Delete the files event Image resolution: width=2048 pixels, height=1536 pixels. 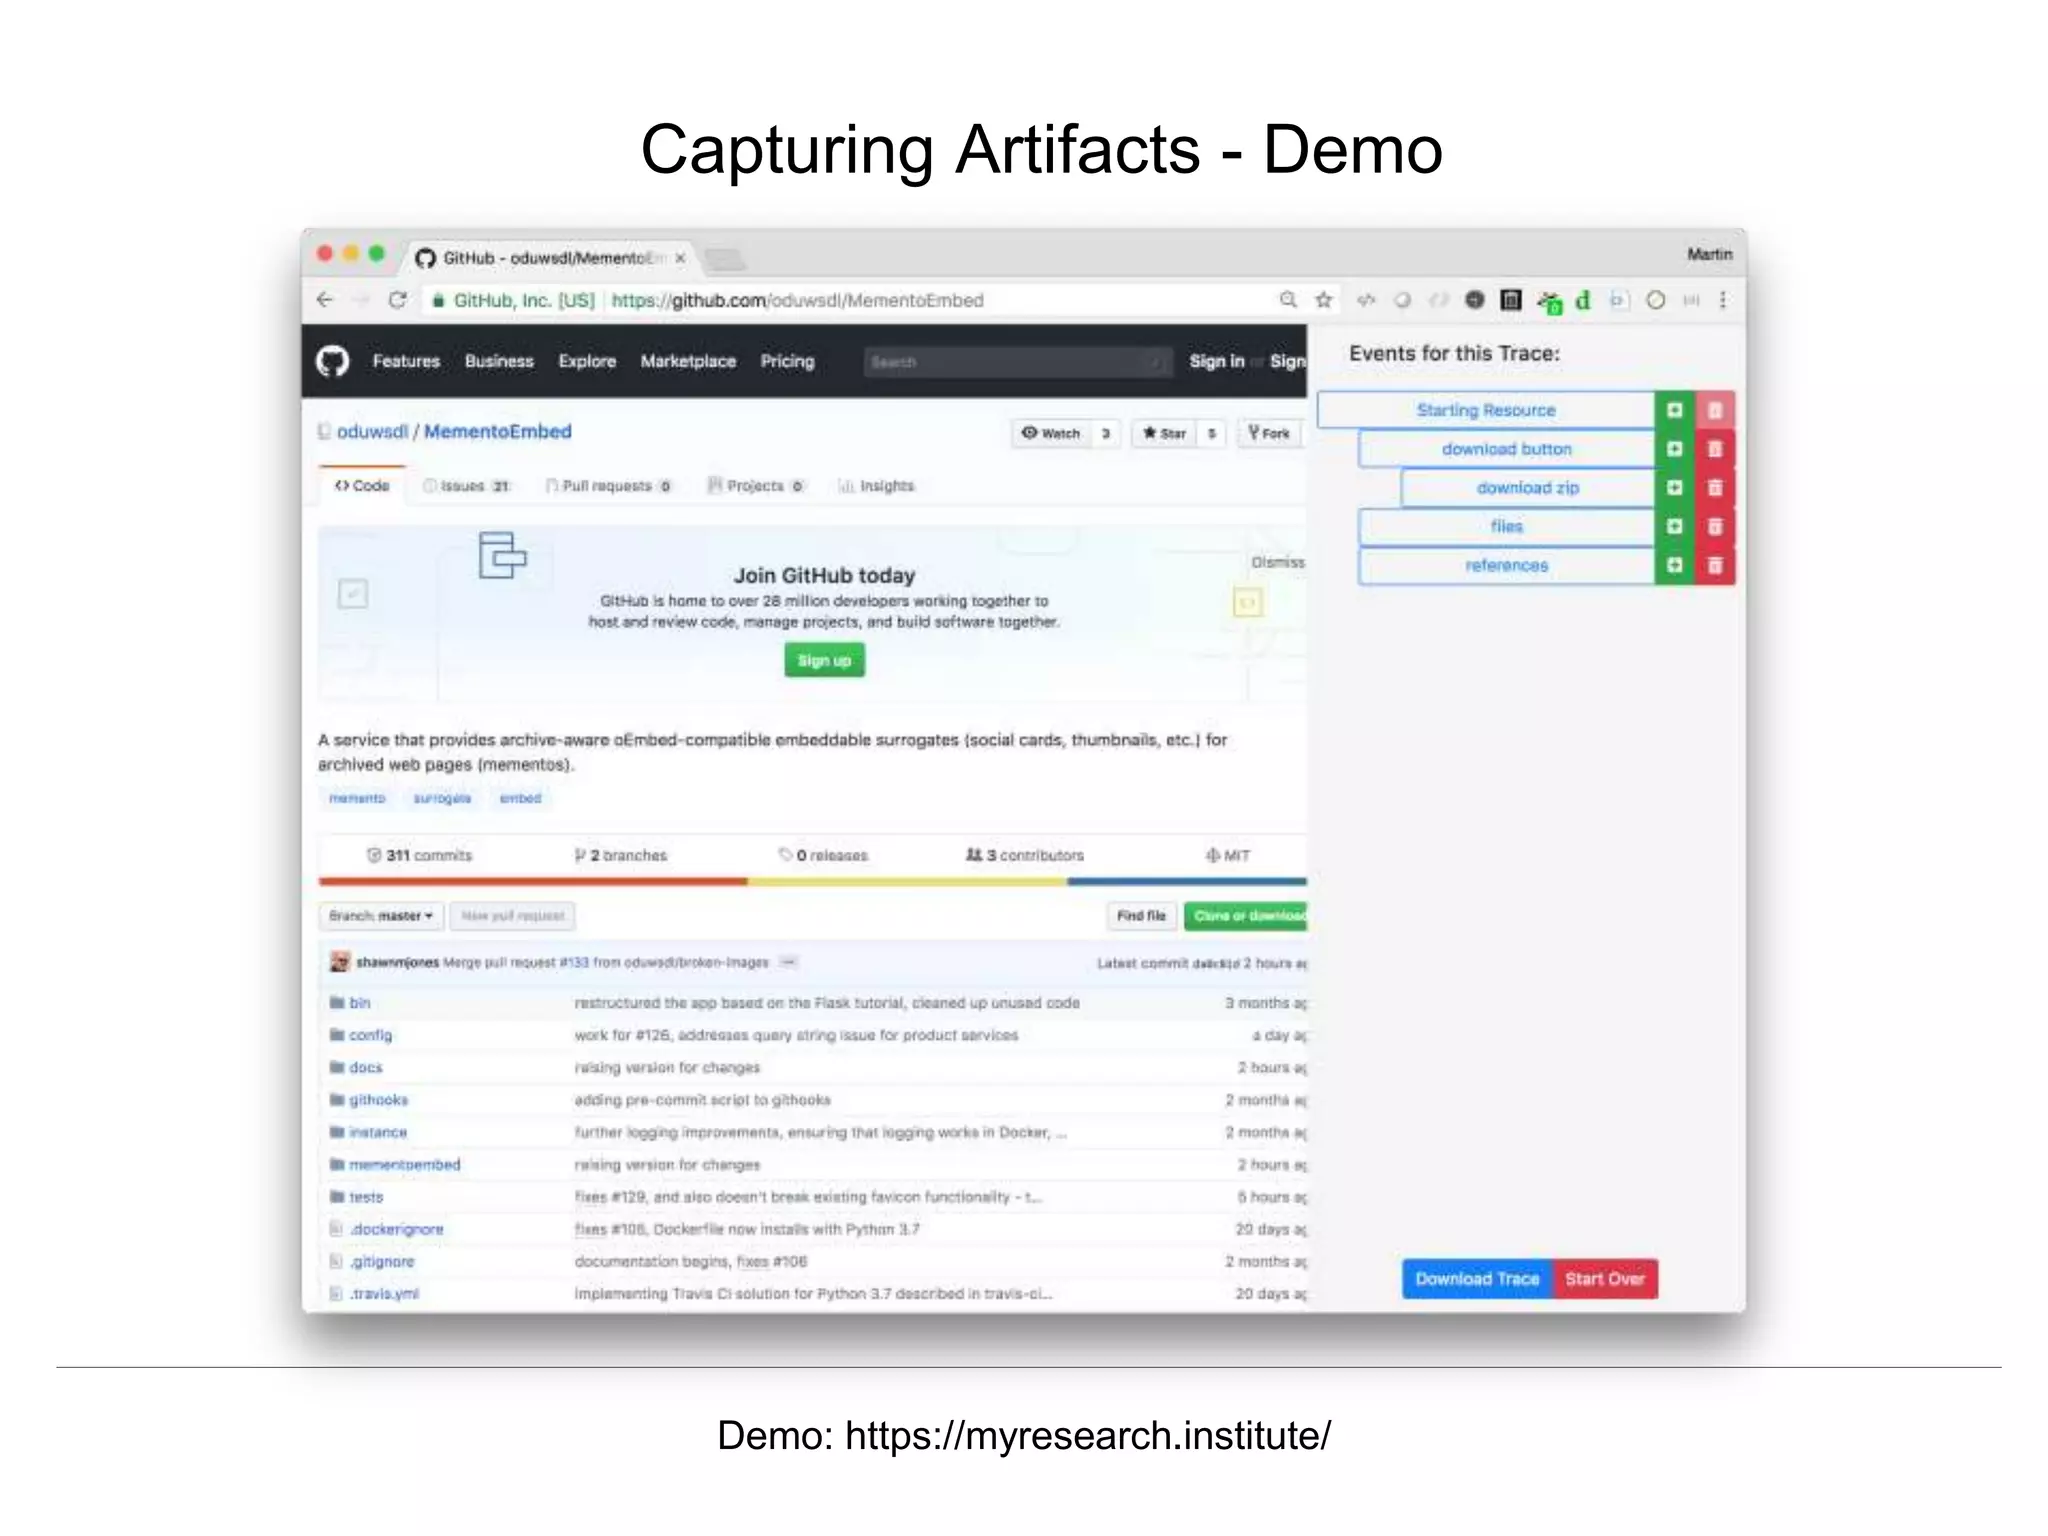(x=1715, y=527)
